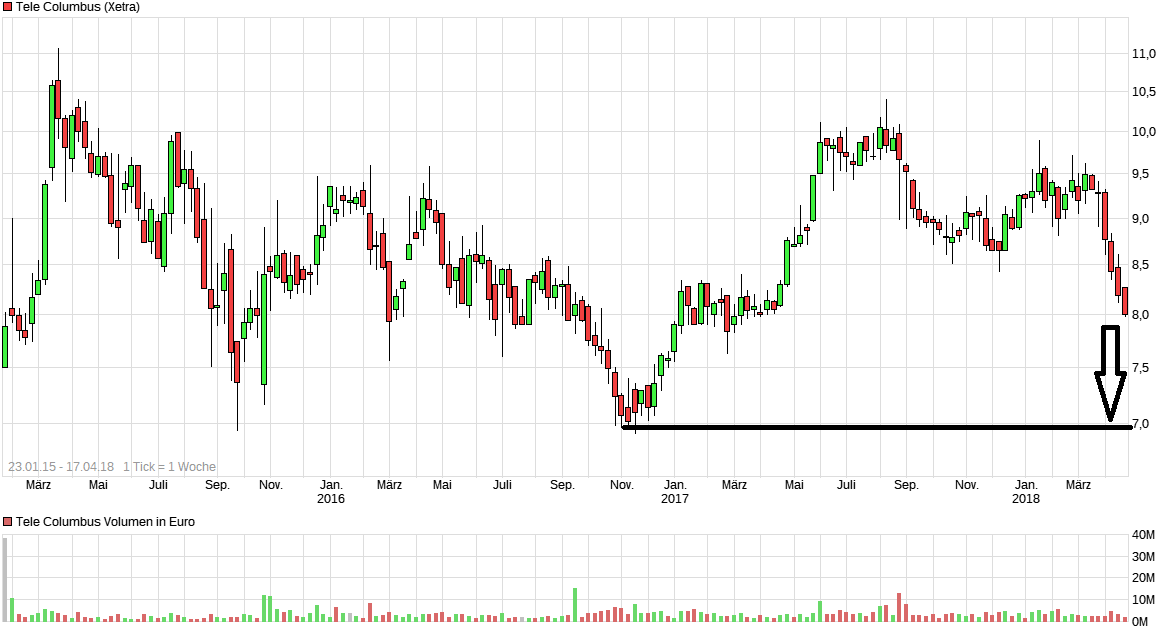Click the date range text '23.01.15 - 17.04.18'
Screen dimensions: 1175x633
[61, 467]
